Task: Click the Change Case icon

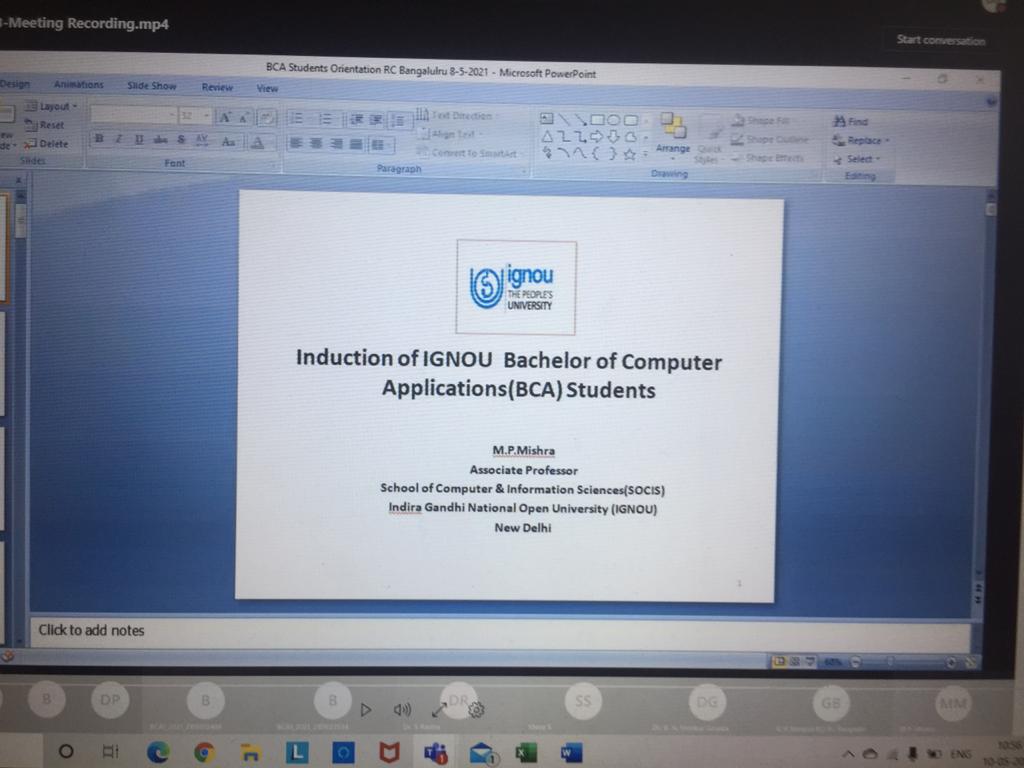Action: point(228,141)
